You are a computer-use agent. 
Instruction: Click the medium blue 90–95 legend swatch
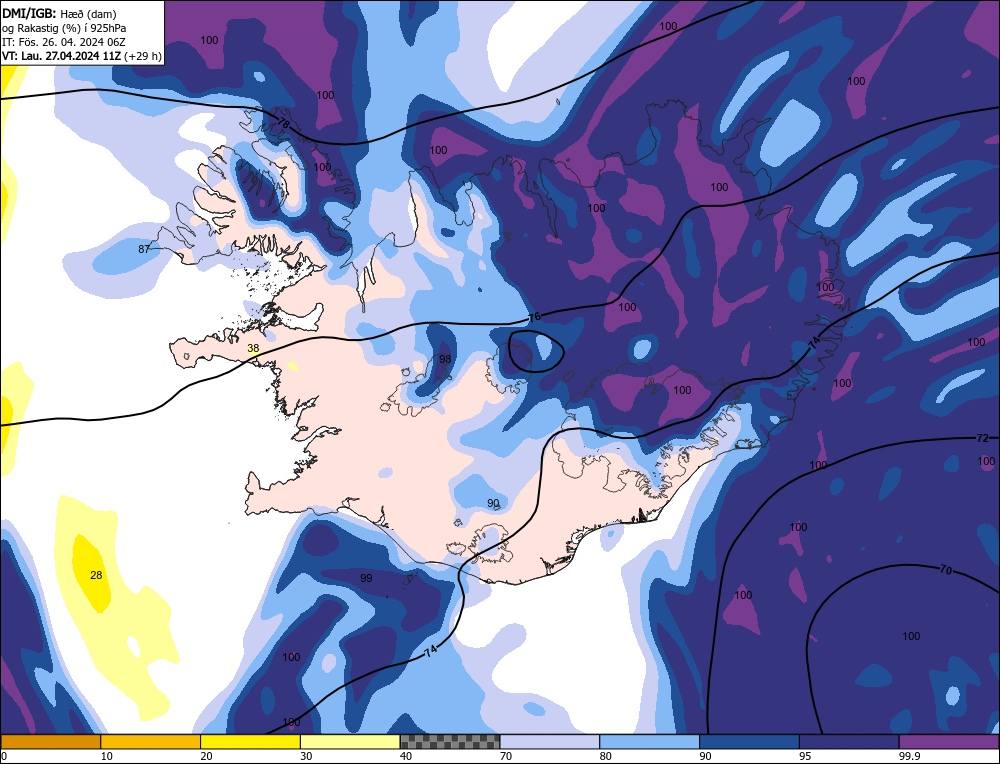(749, 742)
